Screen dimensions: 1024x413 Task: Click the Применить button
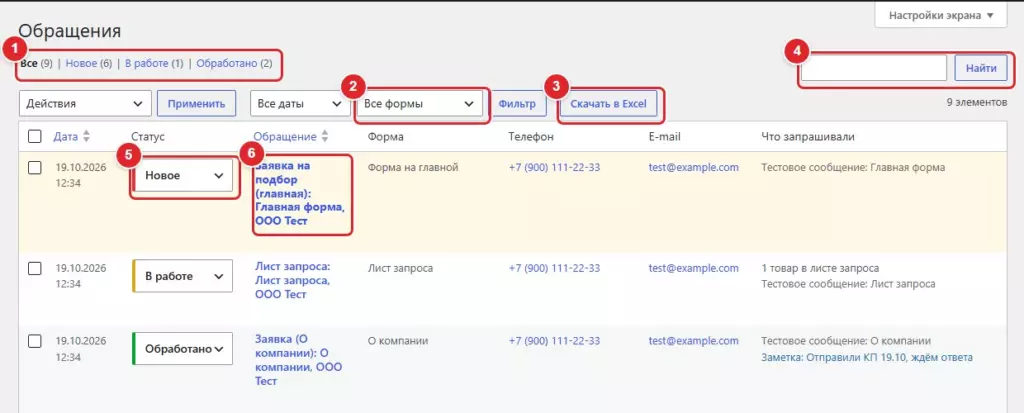197,103
